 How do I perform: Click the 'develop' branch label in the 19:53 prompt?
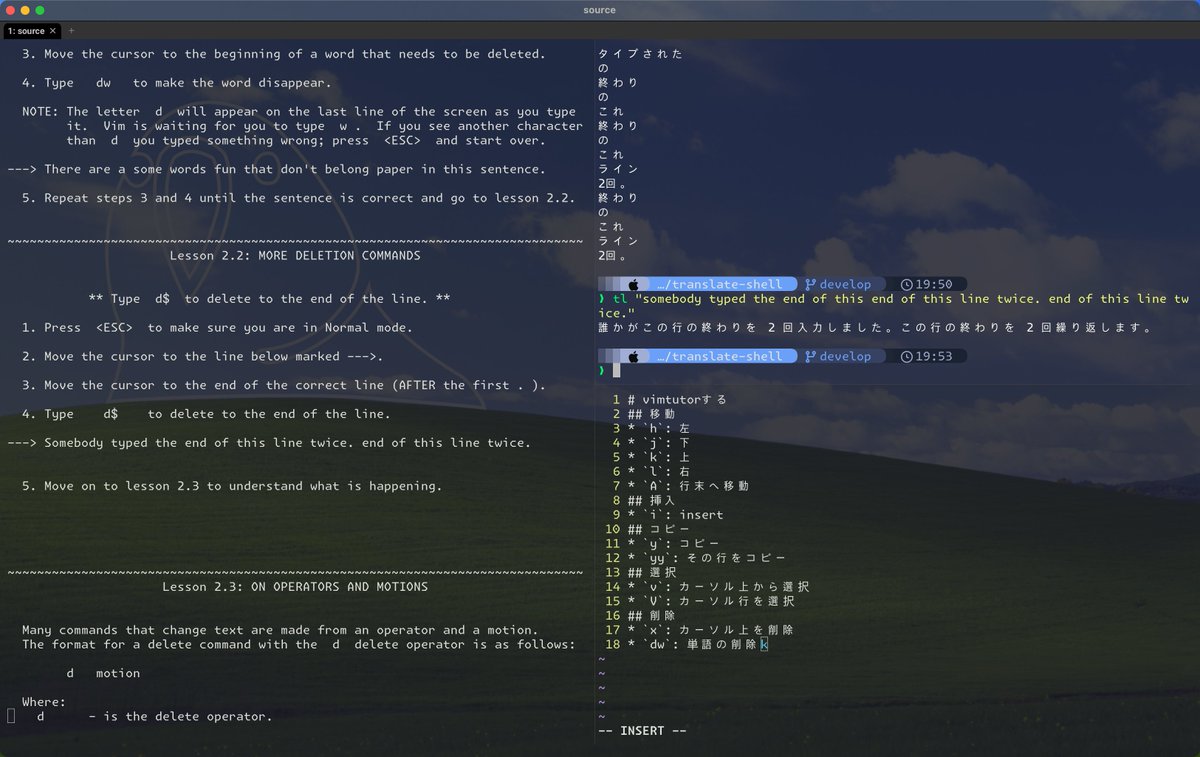click(845, 356)
